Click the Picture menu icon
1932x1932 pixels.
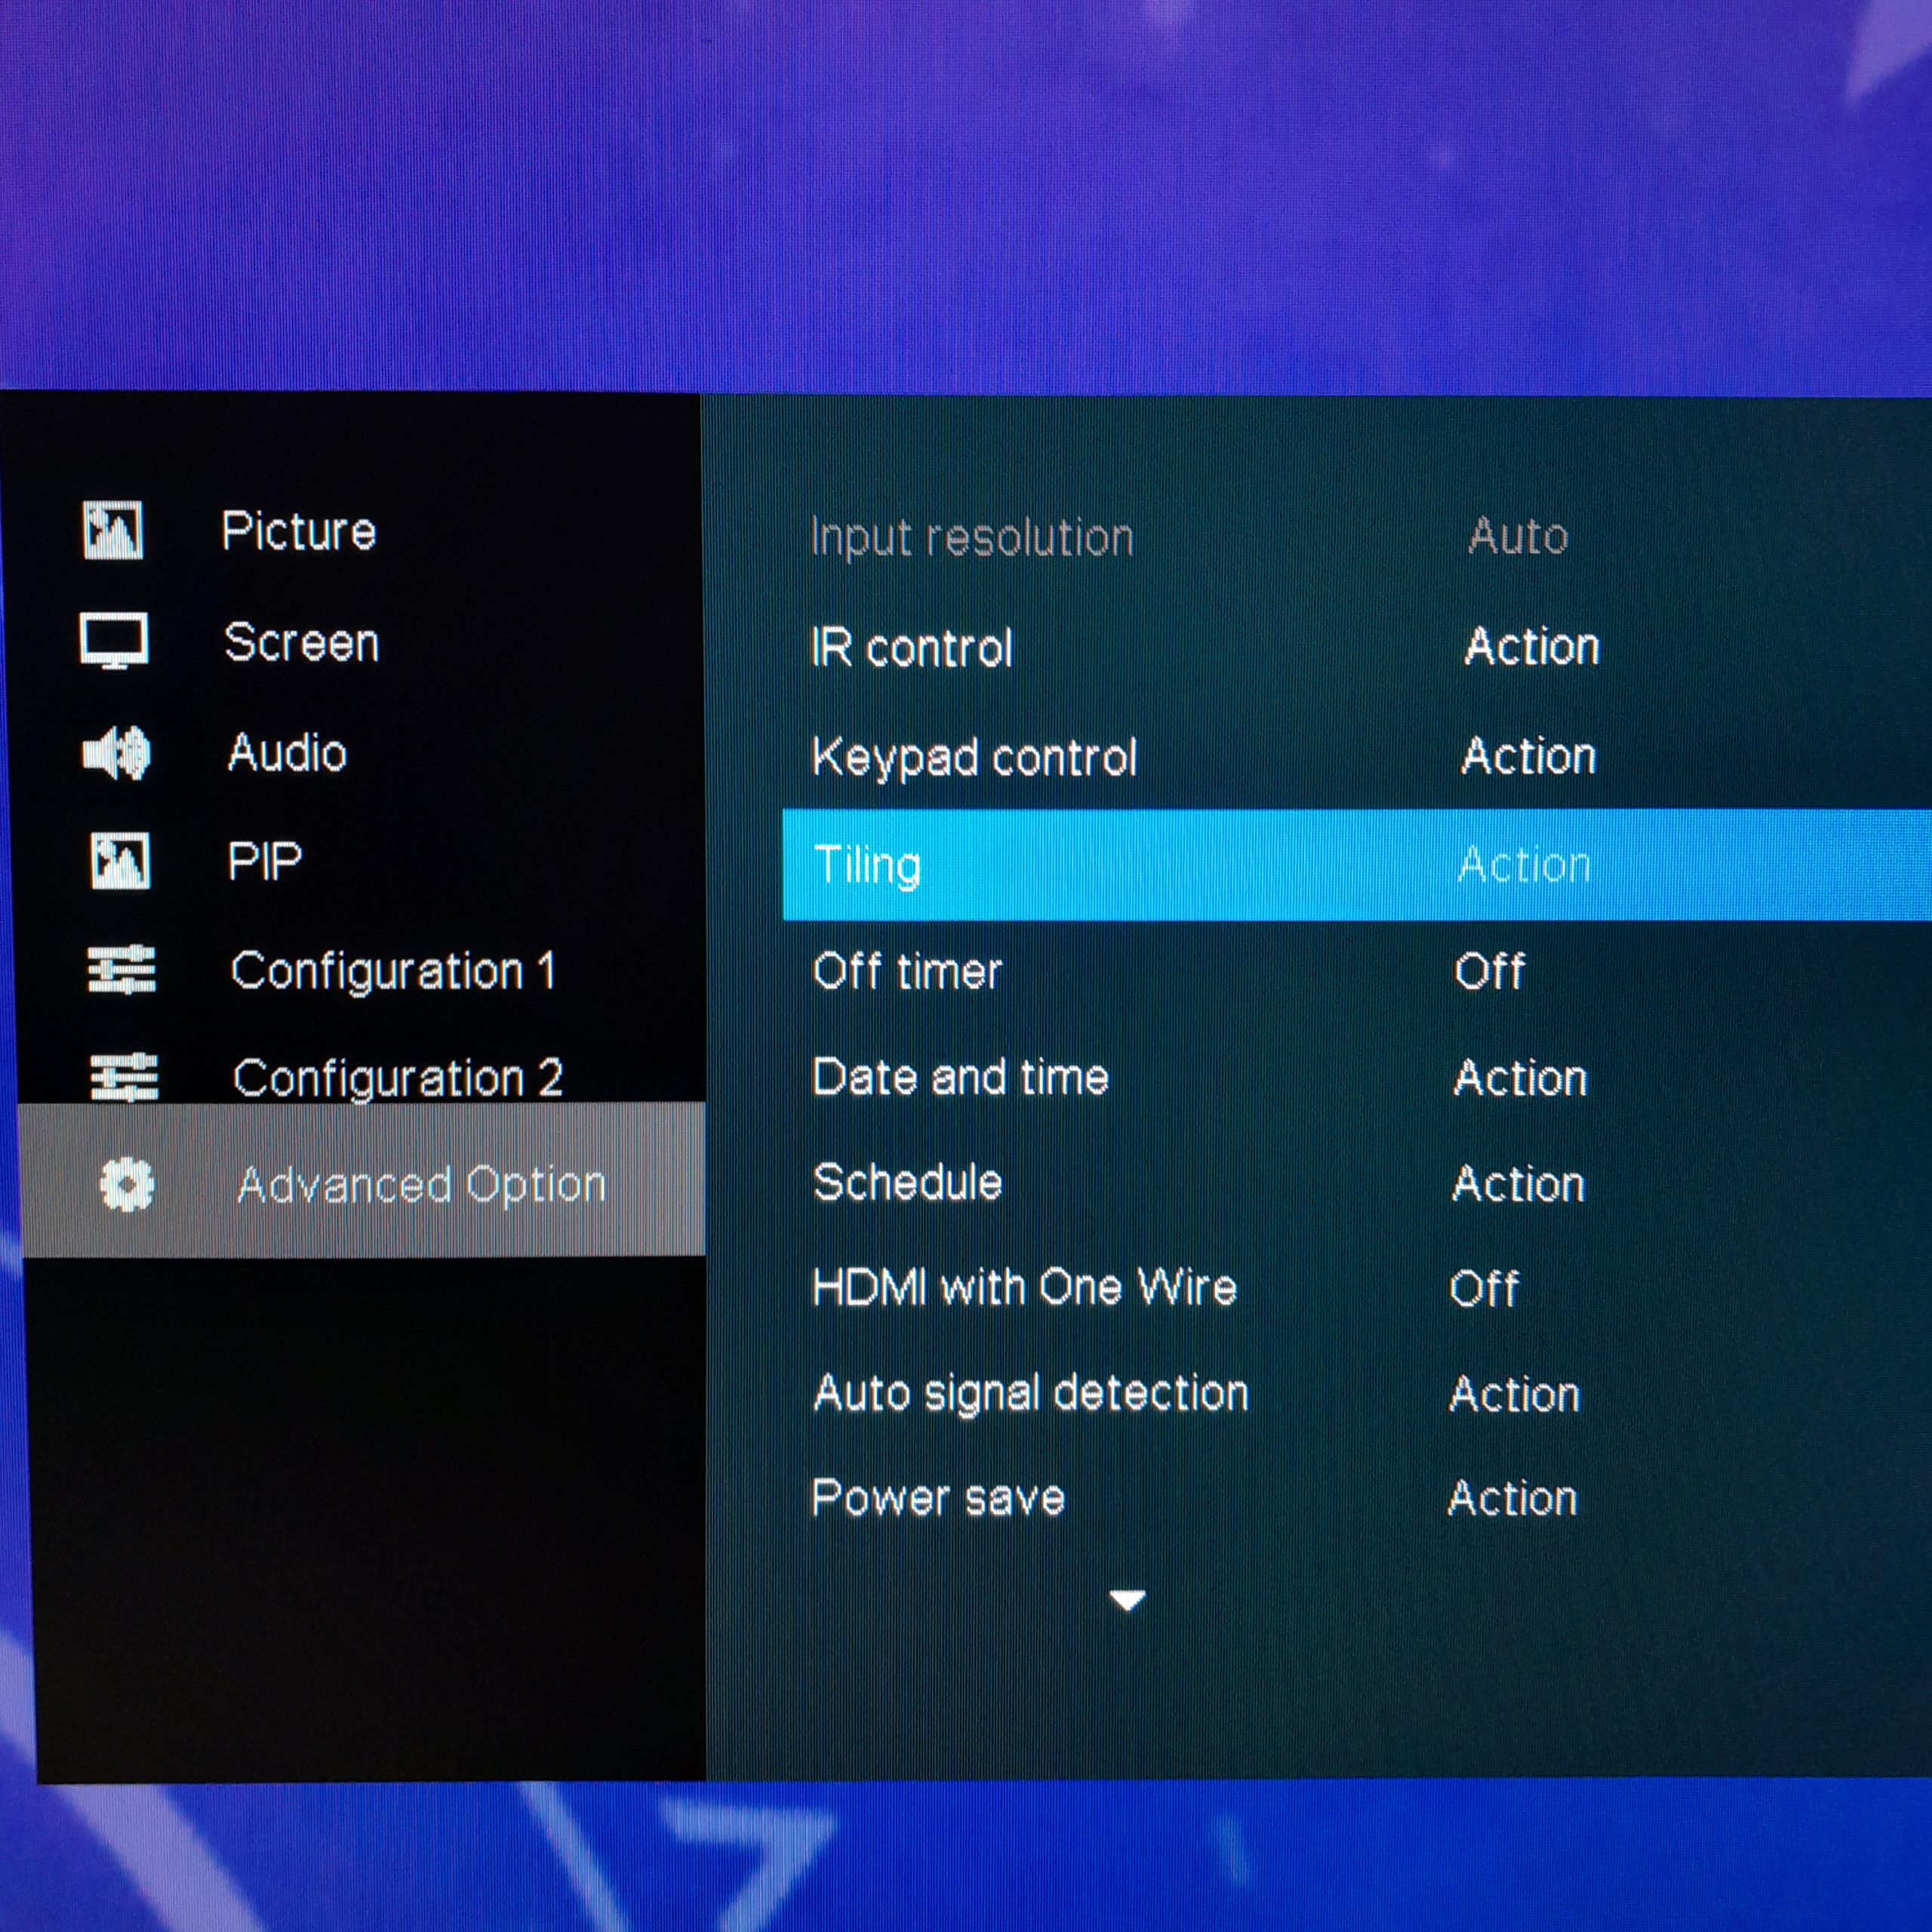112,529
